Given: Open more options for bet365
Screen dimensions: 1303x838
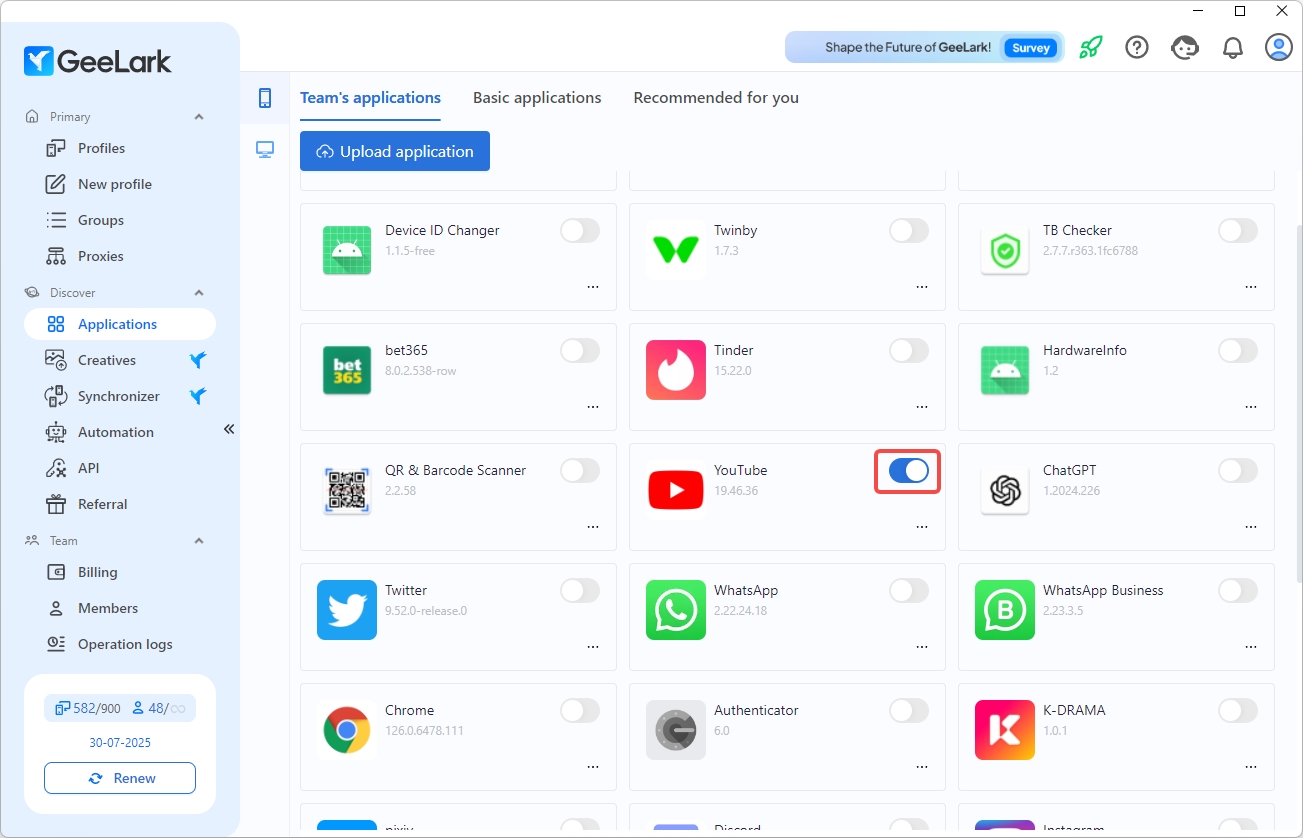Looking at the screenshot, I should [593, 407].
